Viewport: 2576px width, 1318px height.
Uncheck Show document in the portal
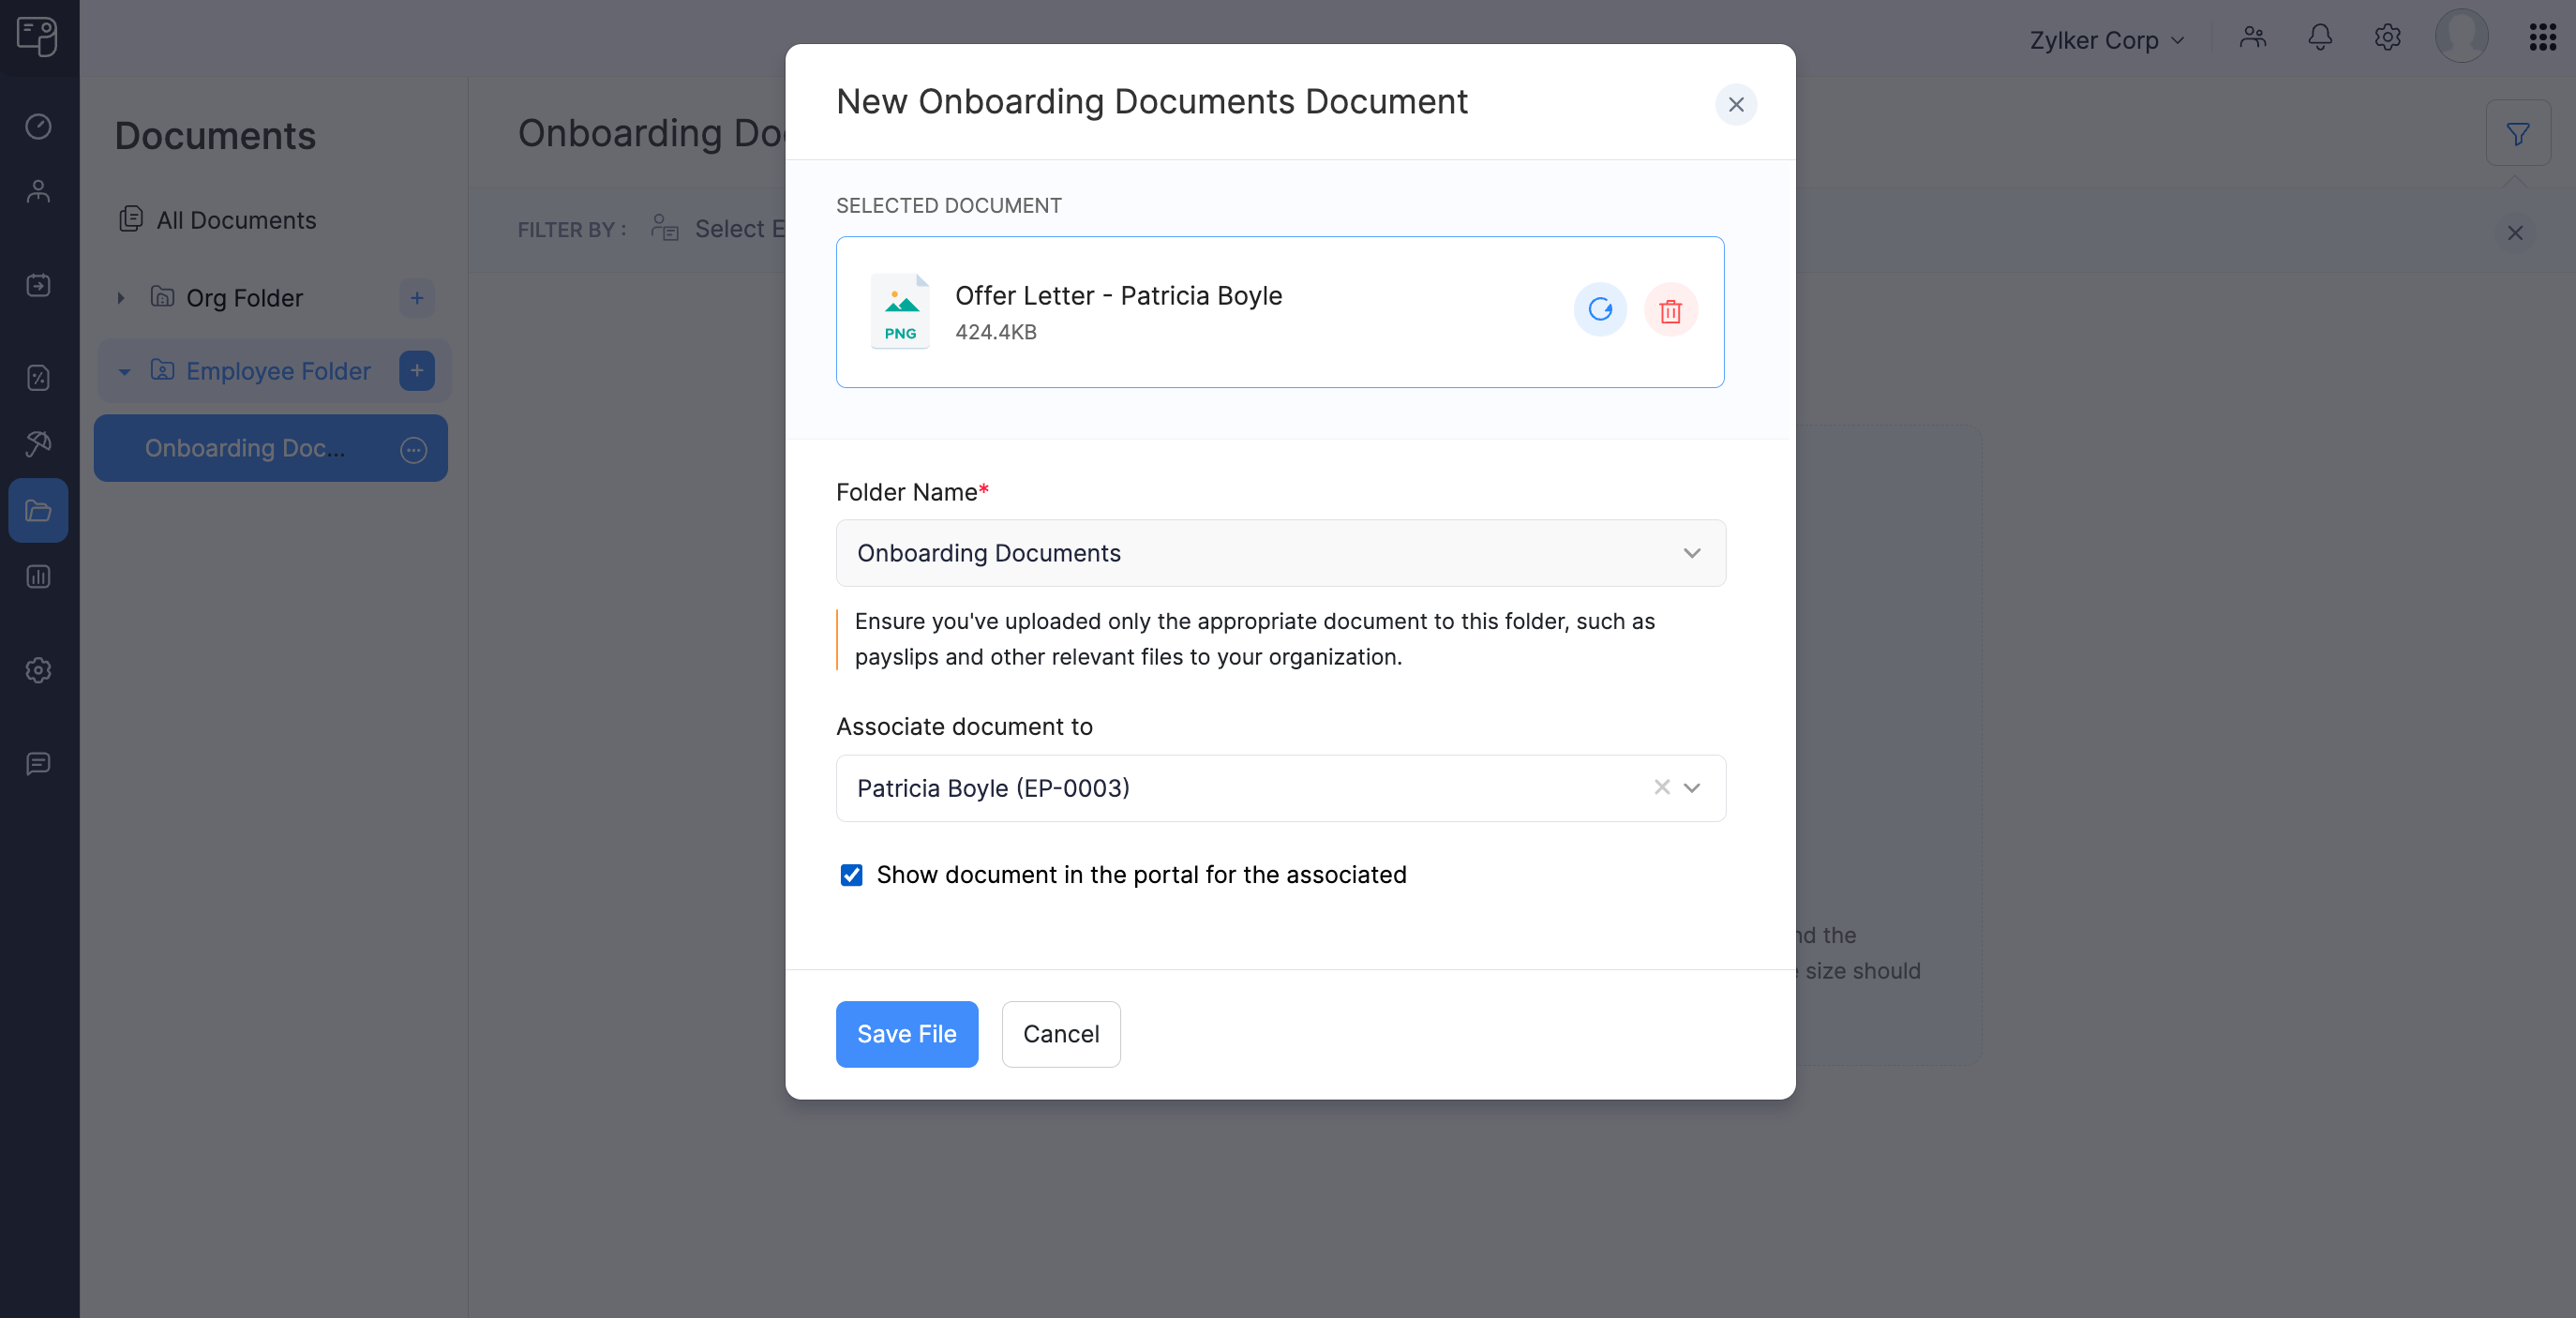pyautogui.click(x=851, y=875)
